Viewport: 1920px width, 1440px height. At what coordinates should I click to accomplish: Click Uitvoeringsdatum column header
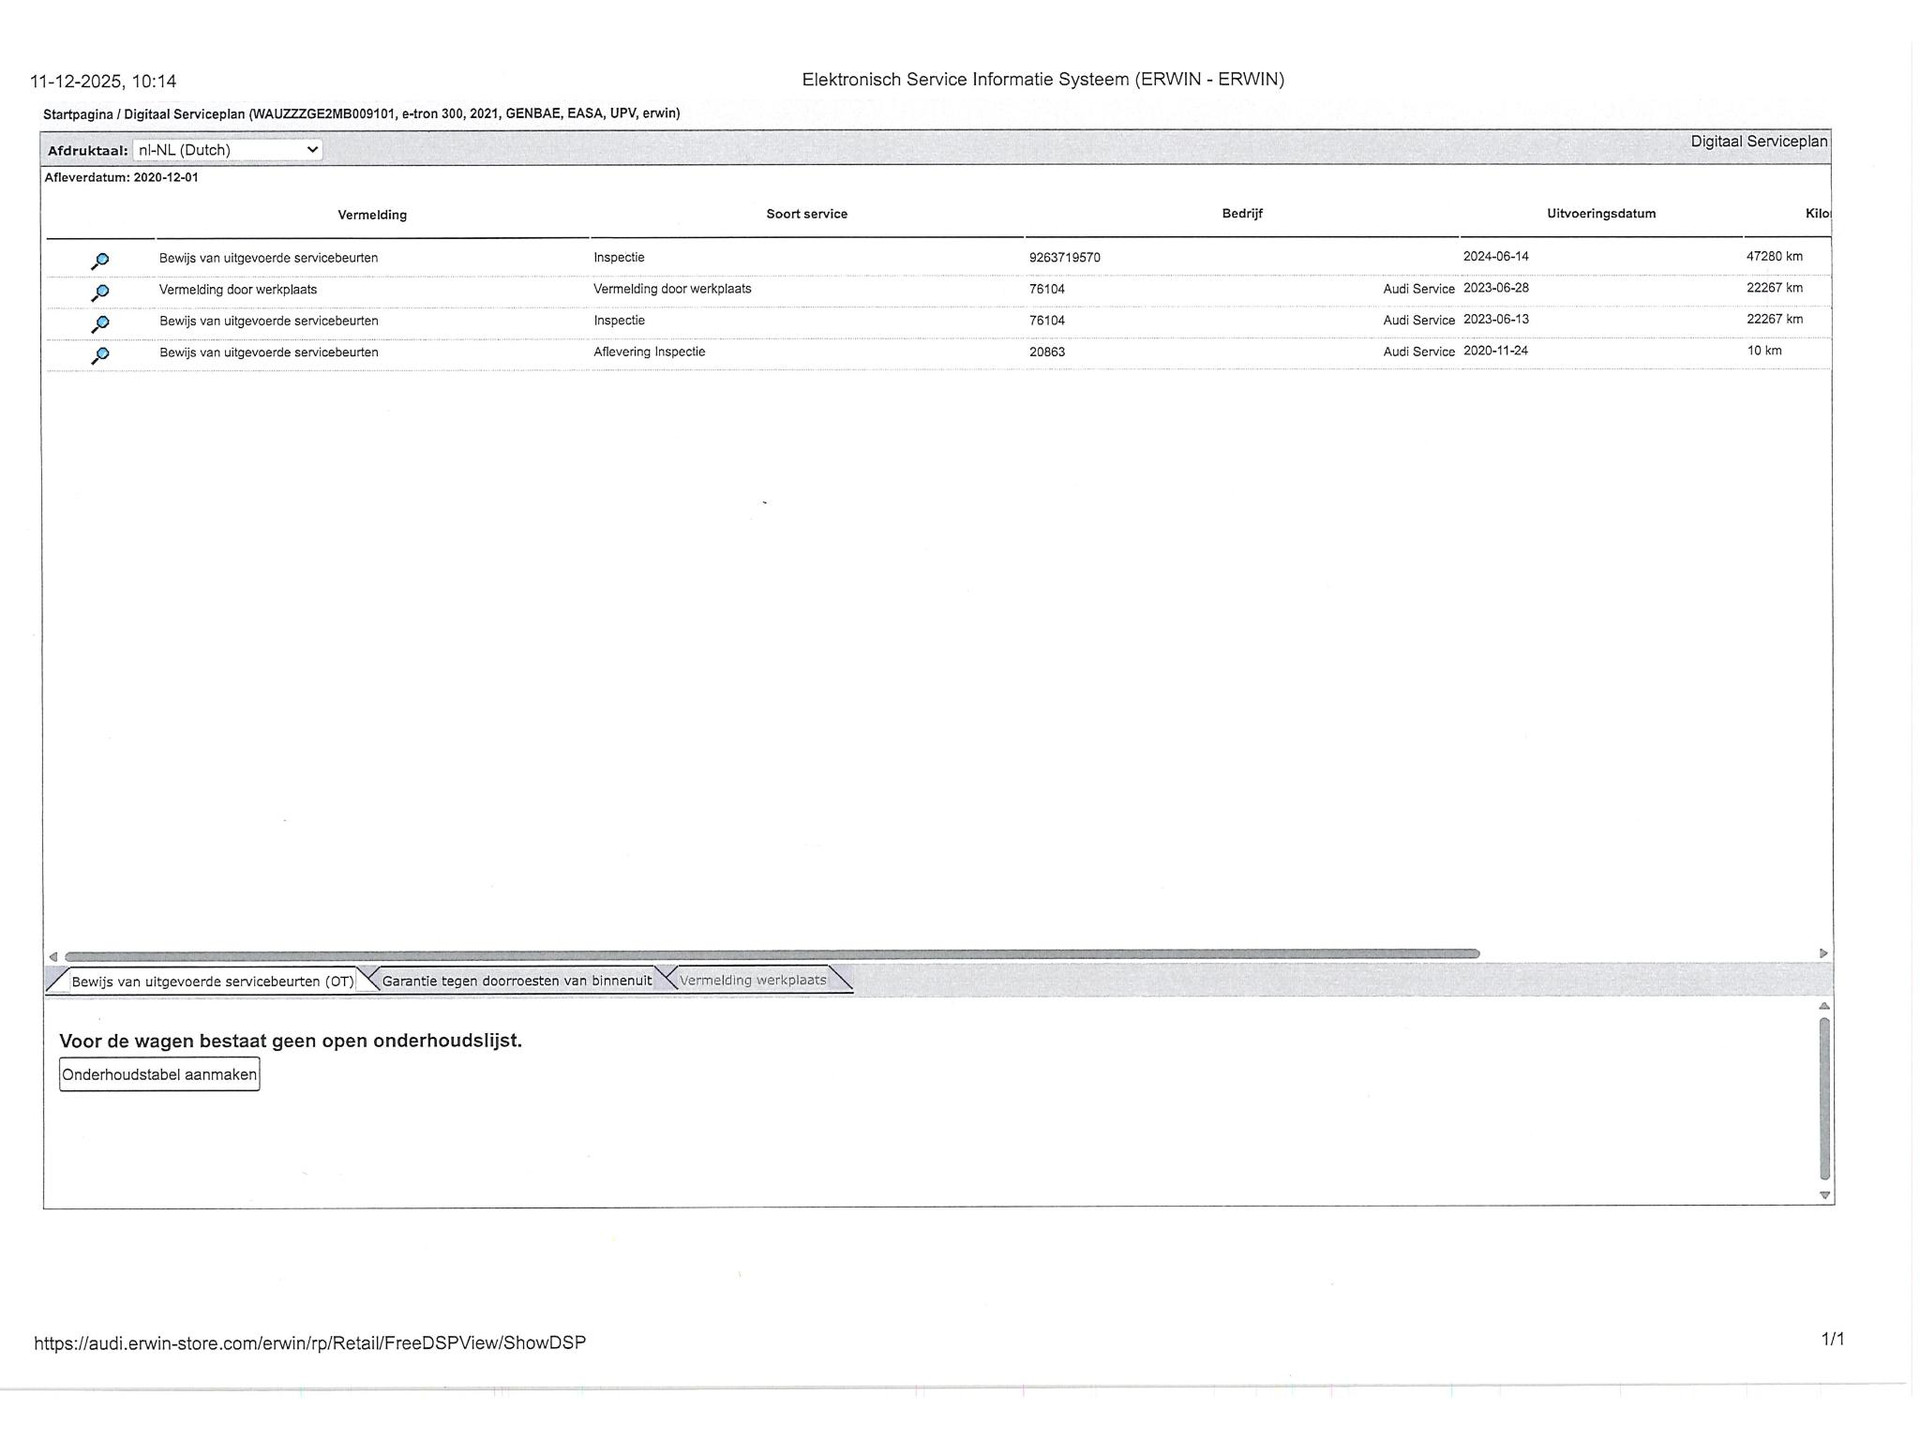tap(1600, 213)
